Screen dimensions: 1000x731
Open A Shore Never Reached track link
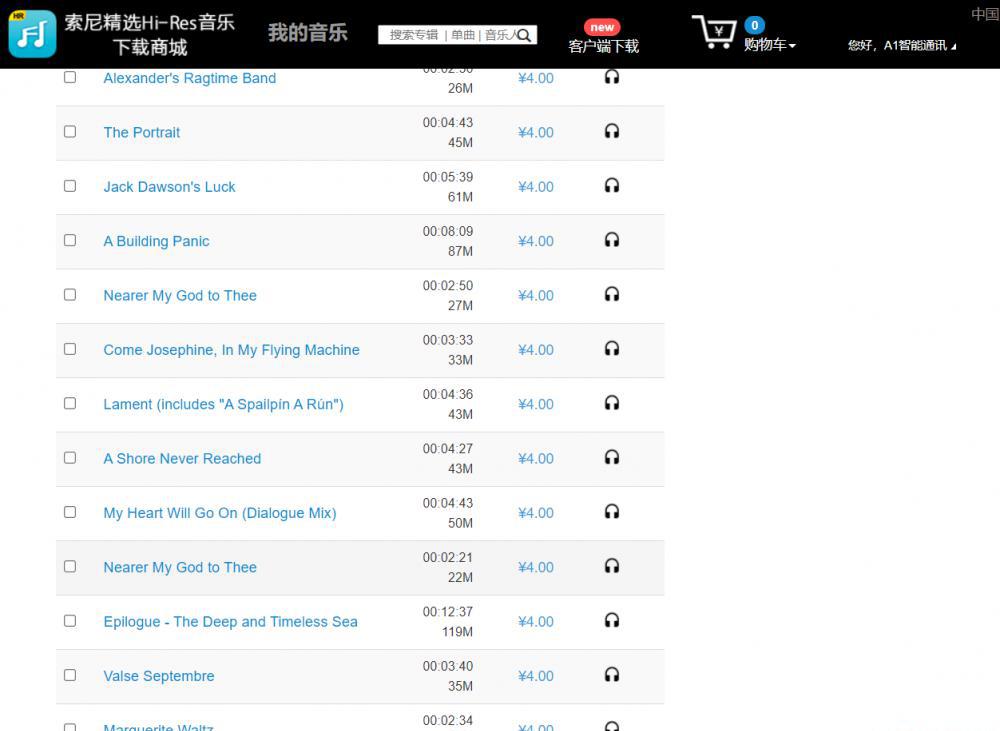coord(182,458)
